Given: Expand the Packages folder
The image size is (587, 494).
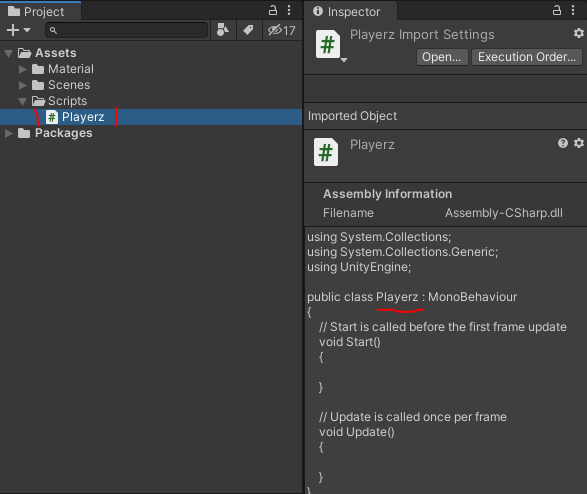Looking at the screenshot, I should [9, 133].
